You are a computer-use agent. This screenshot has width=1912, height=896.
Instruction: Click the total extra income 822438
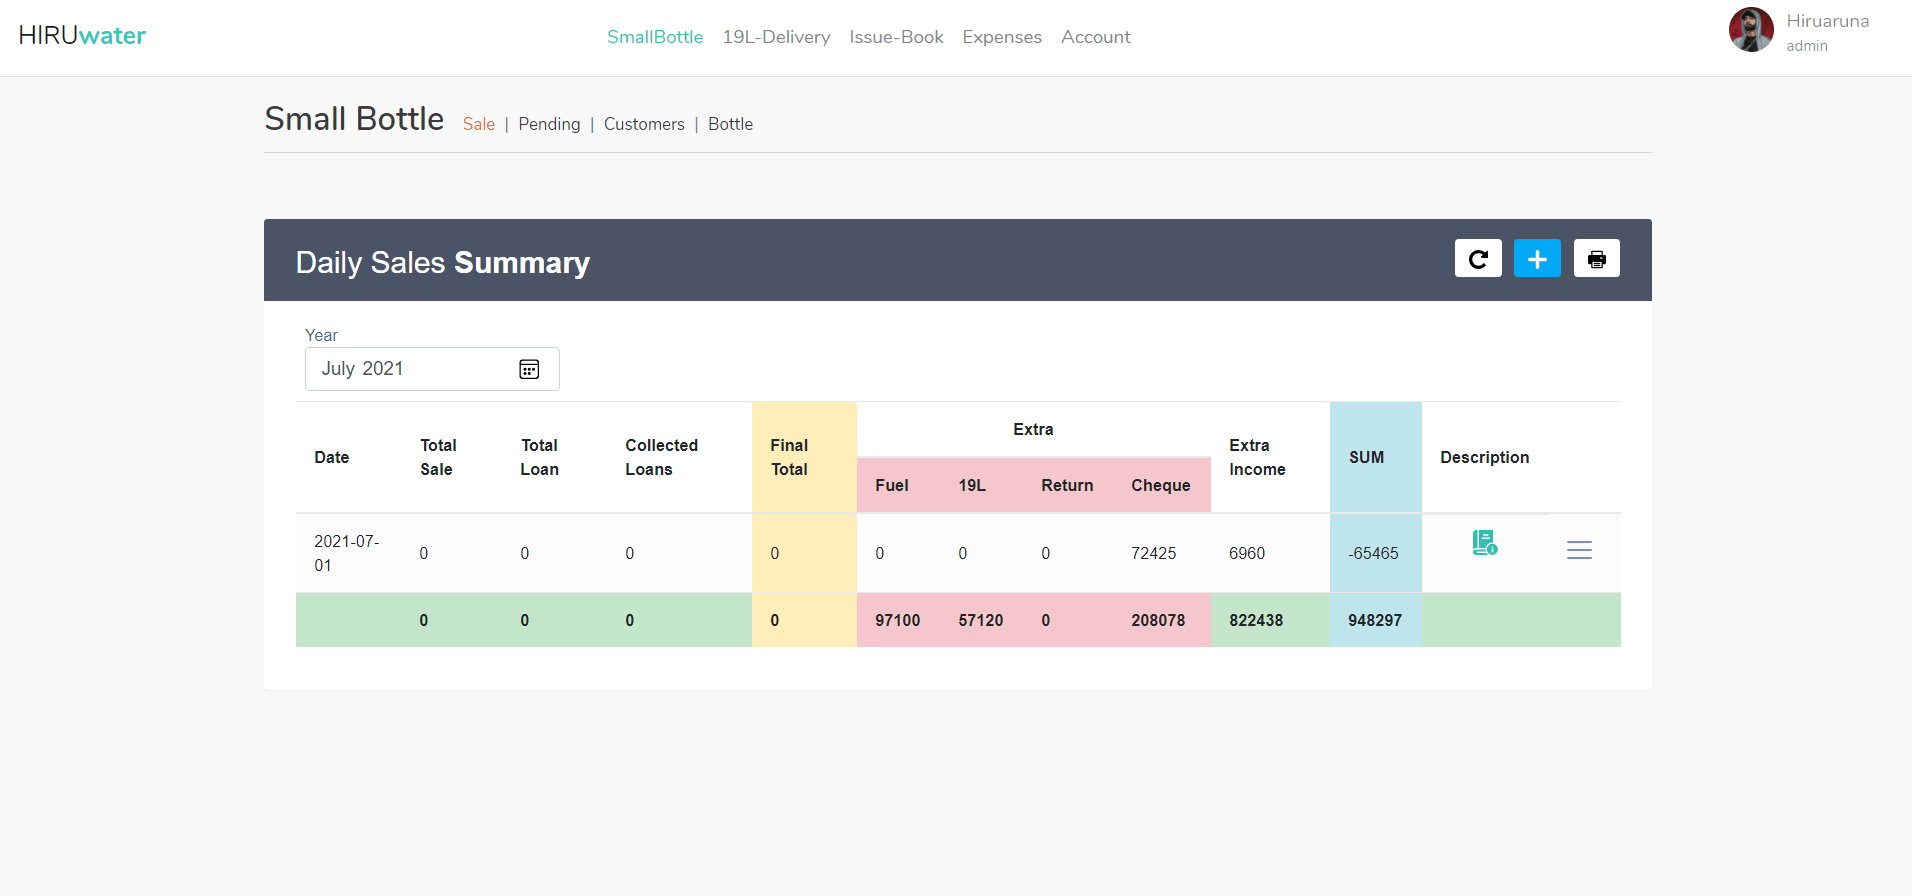[x=1256, y=620]
